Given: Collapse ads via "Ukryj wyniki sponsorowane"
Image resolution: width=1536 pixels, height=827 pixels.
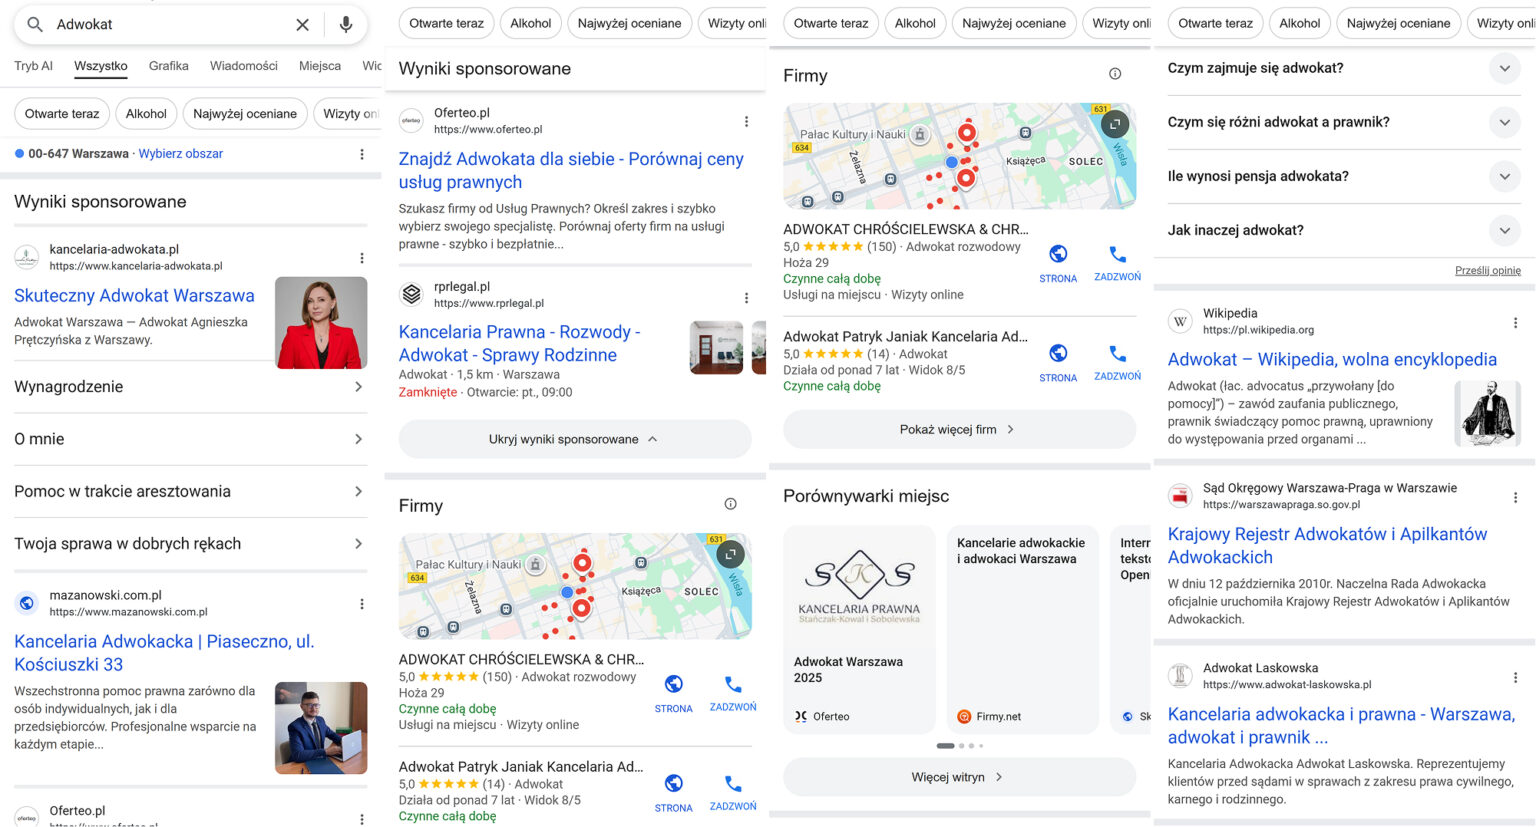Looking at the screenshot, I should click(x=574, y=439).
